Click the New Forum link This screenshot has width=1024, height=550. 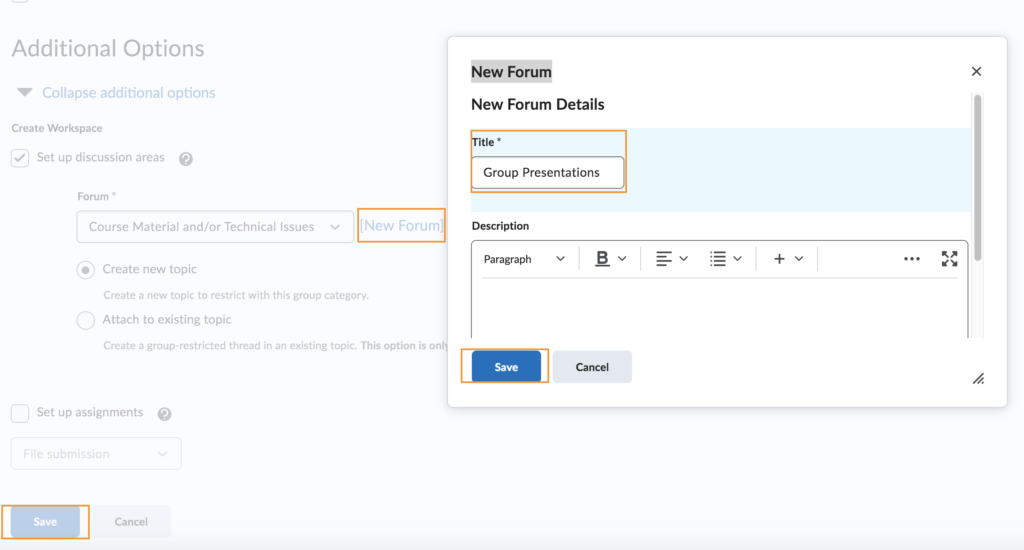coord(401,226)
